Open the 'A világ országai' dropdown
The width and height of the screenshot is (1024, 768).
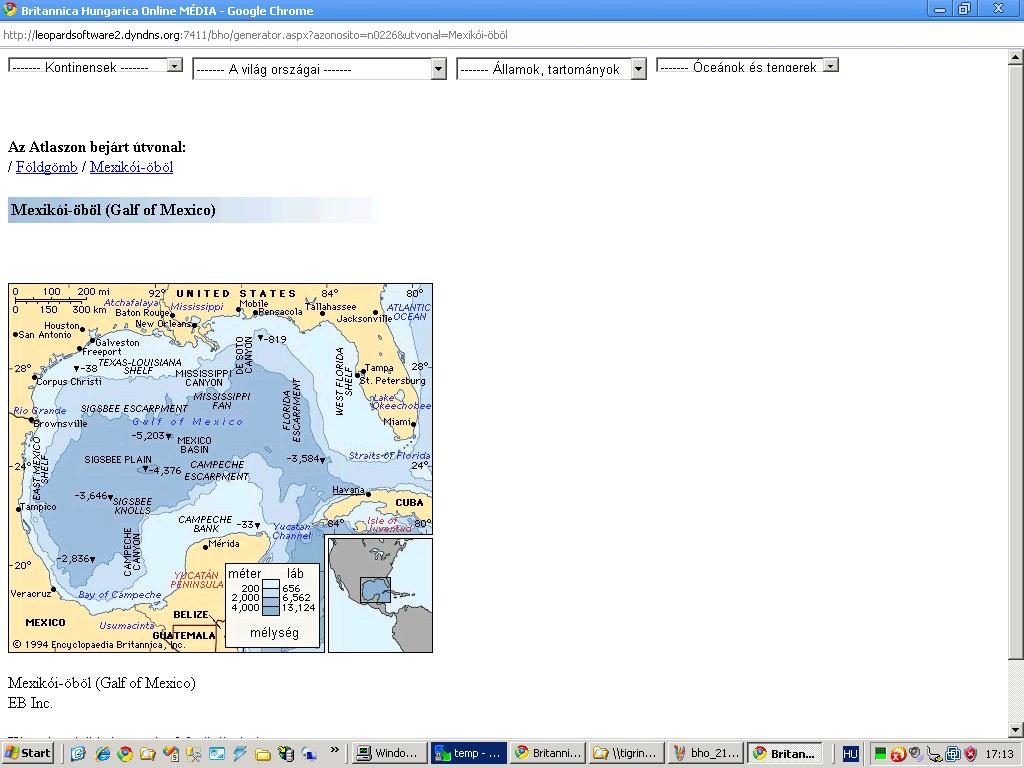click(x=319, y=69)
